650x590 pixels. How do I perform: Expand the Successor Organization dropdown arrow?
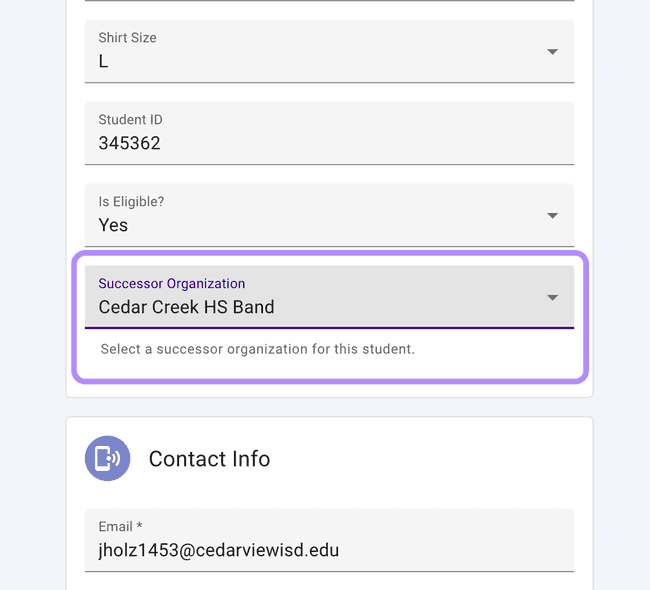(x=552, y=298)
